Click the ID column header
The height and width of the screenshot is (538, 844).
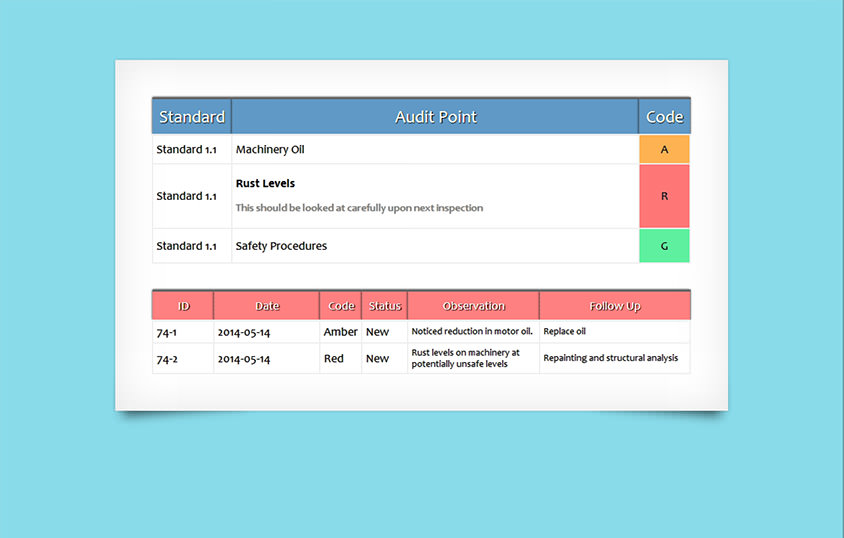pyautogui.click(x=183, y=306)
